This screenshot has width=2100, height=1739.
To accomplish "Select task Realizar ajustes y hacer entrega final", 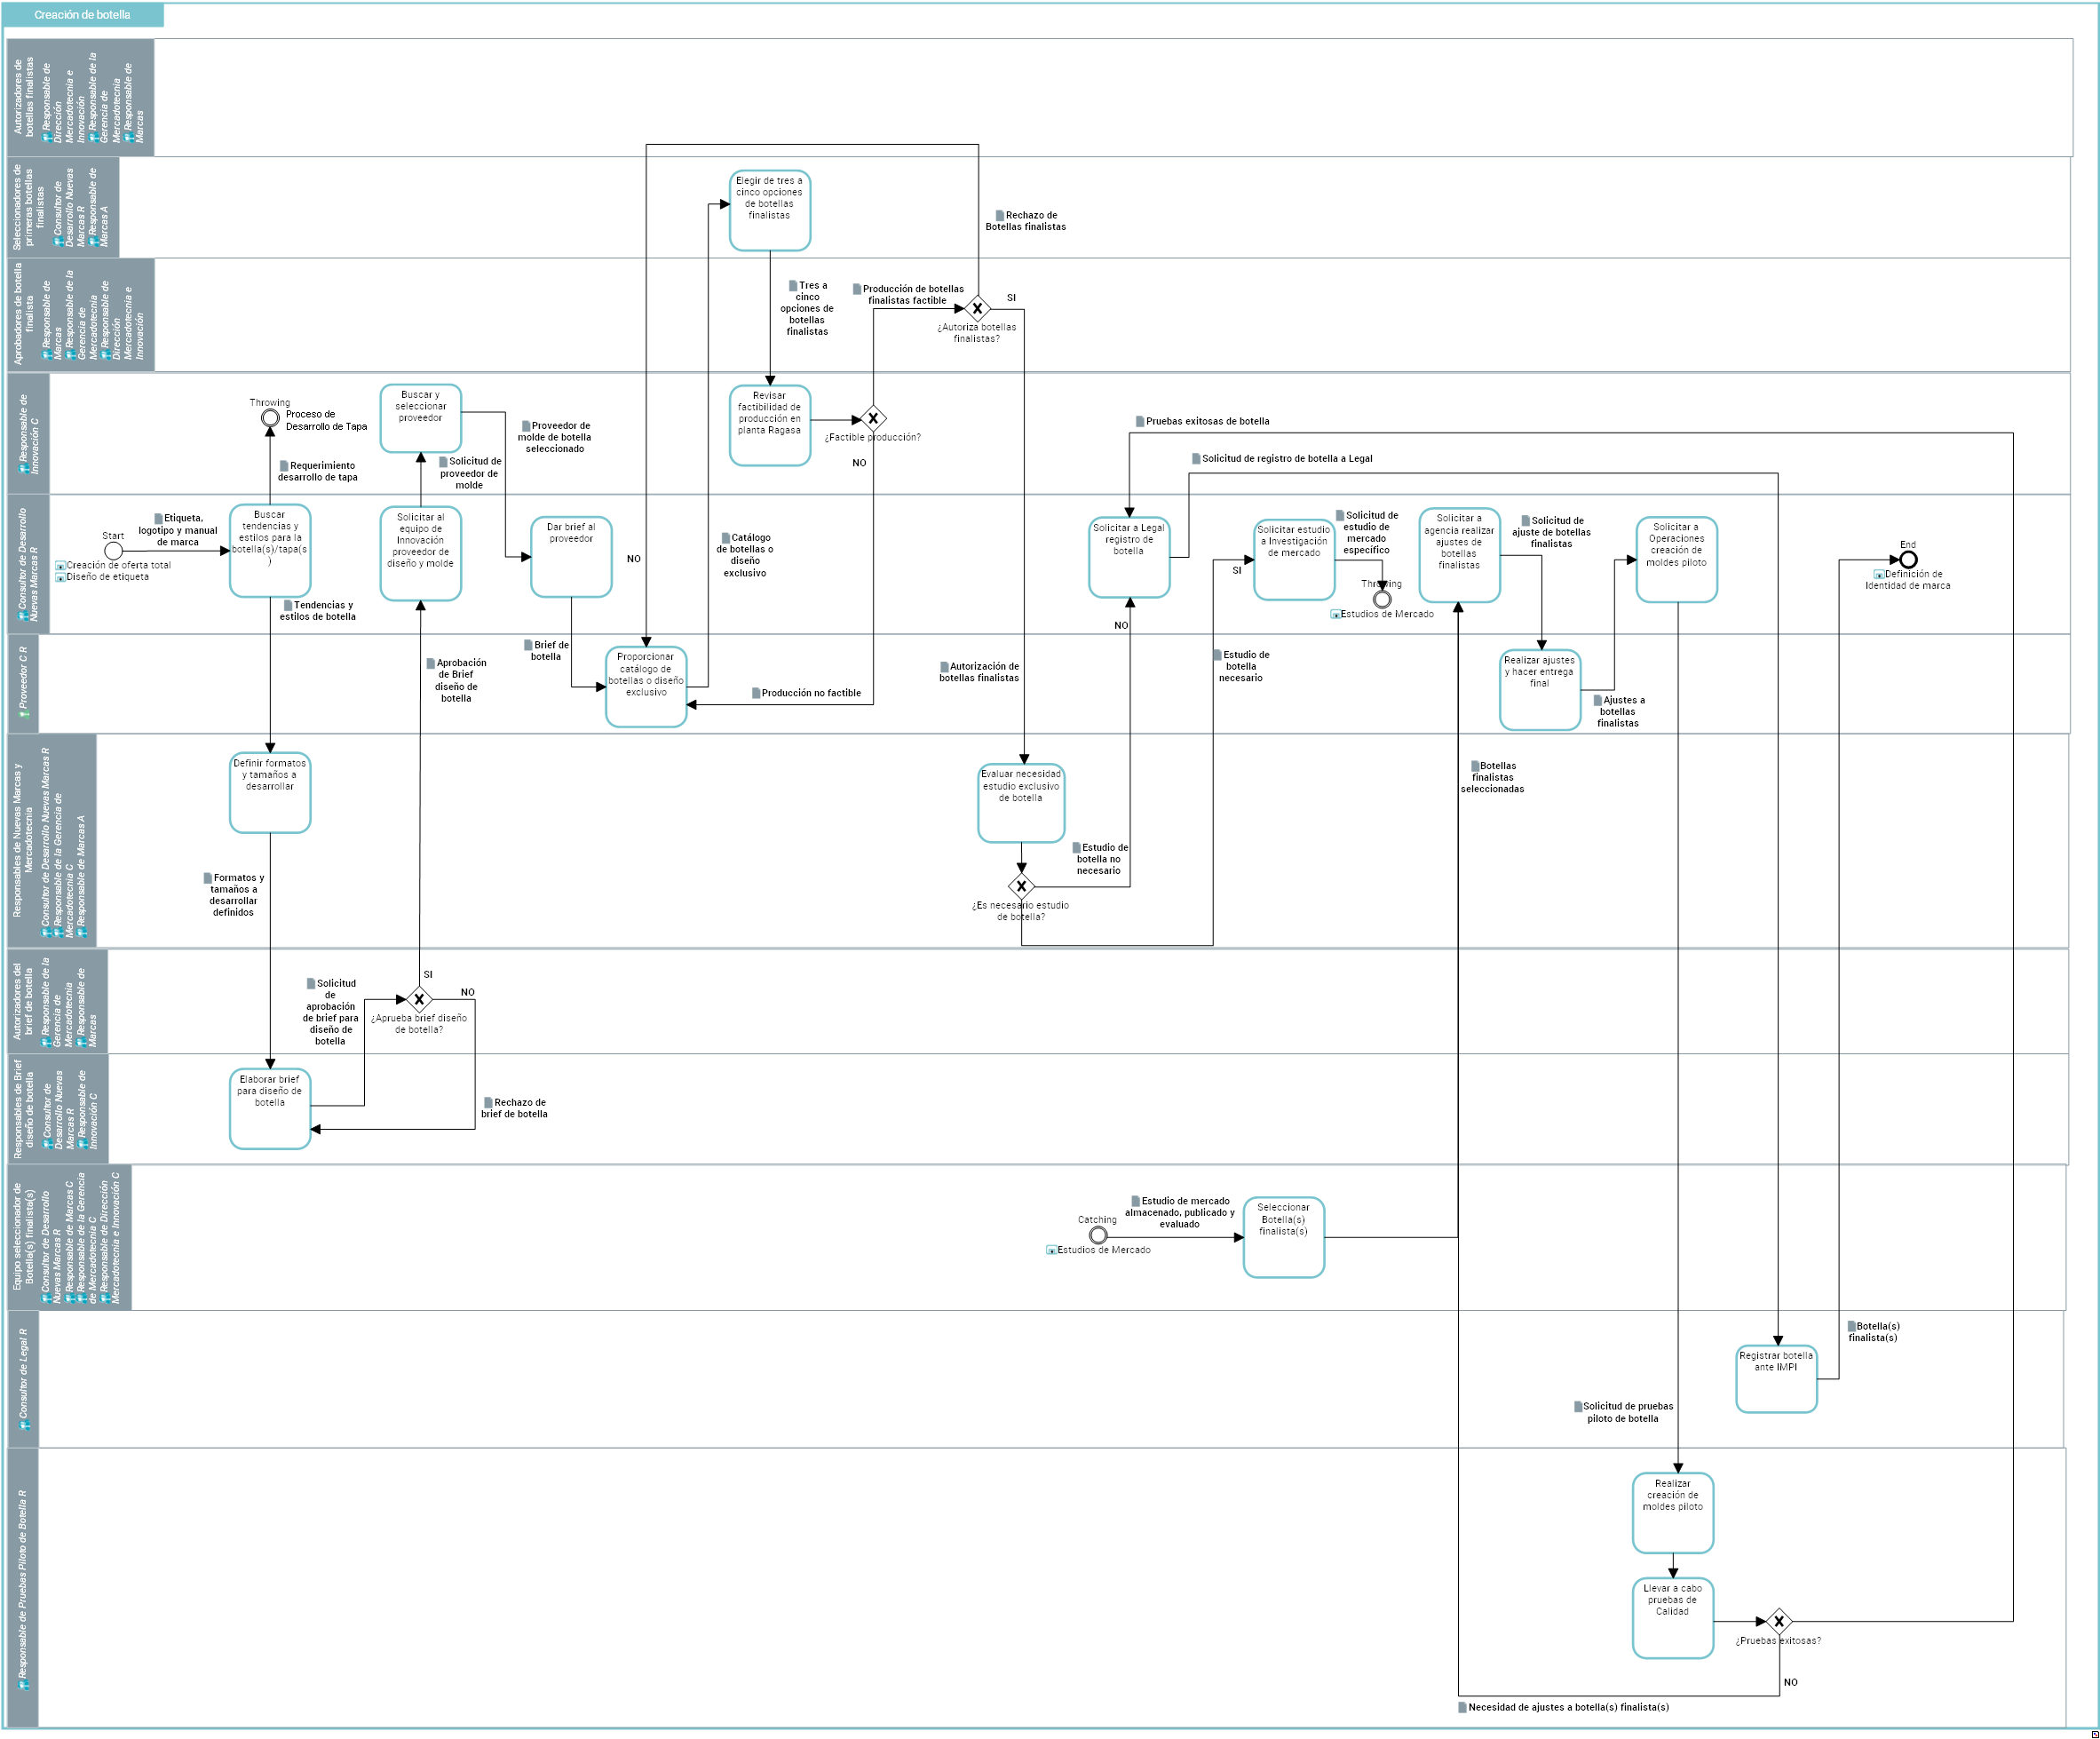I will click(x=1540, y=690).
